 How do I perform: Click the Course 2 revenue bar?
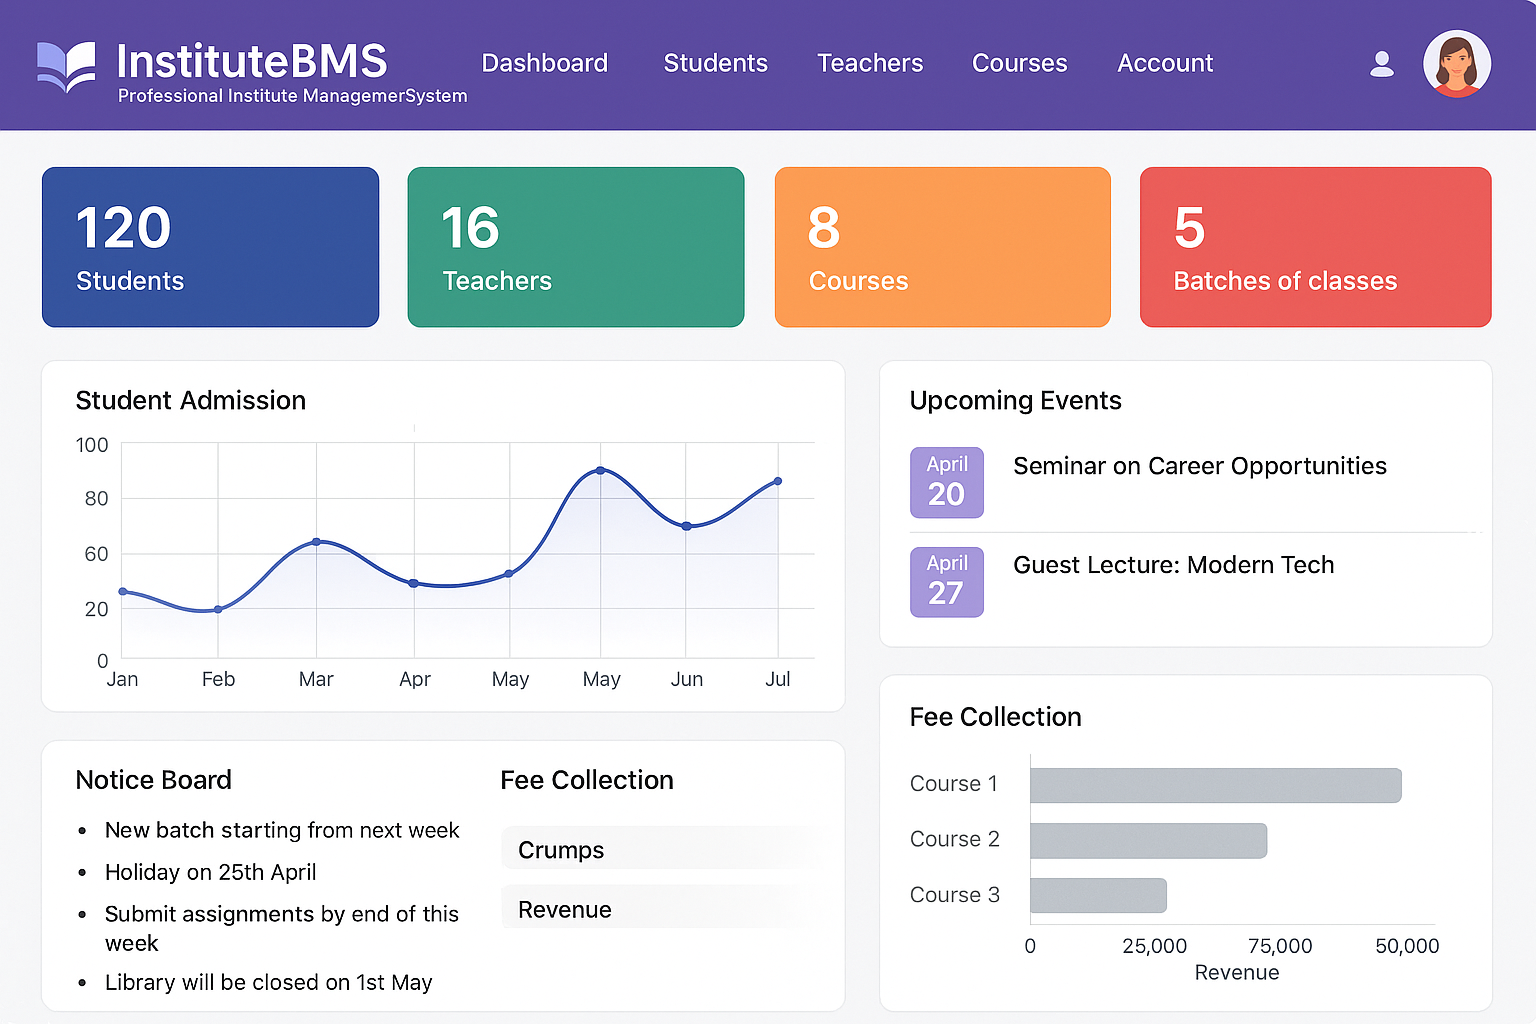[x=1148, y=840]
